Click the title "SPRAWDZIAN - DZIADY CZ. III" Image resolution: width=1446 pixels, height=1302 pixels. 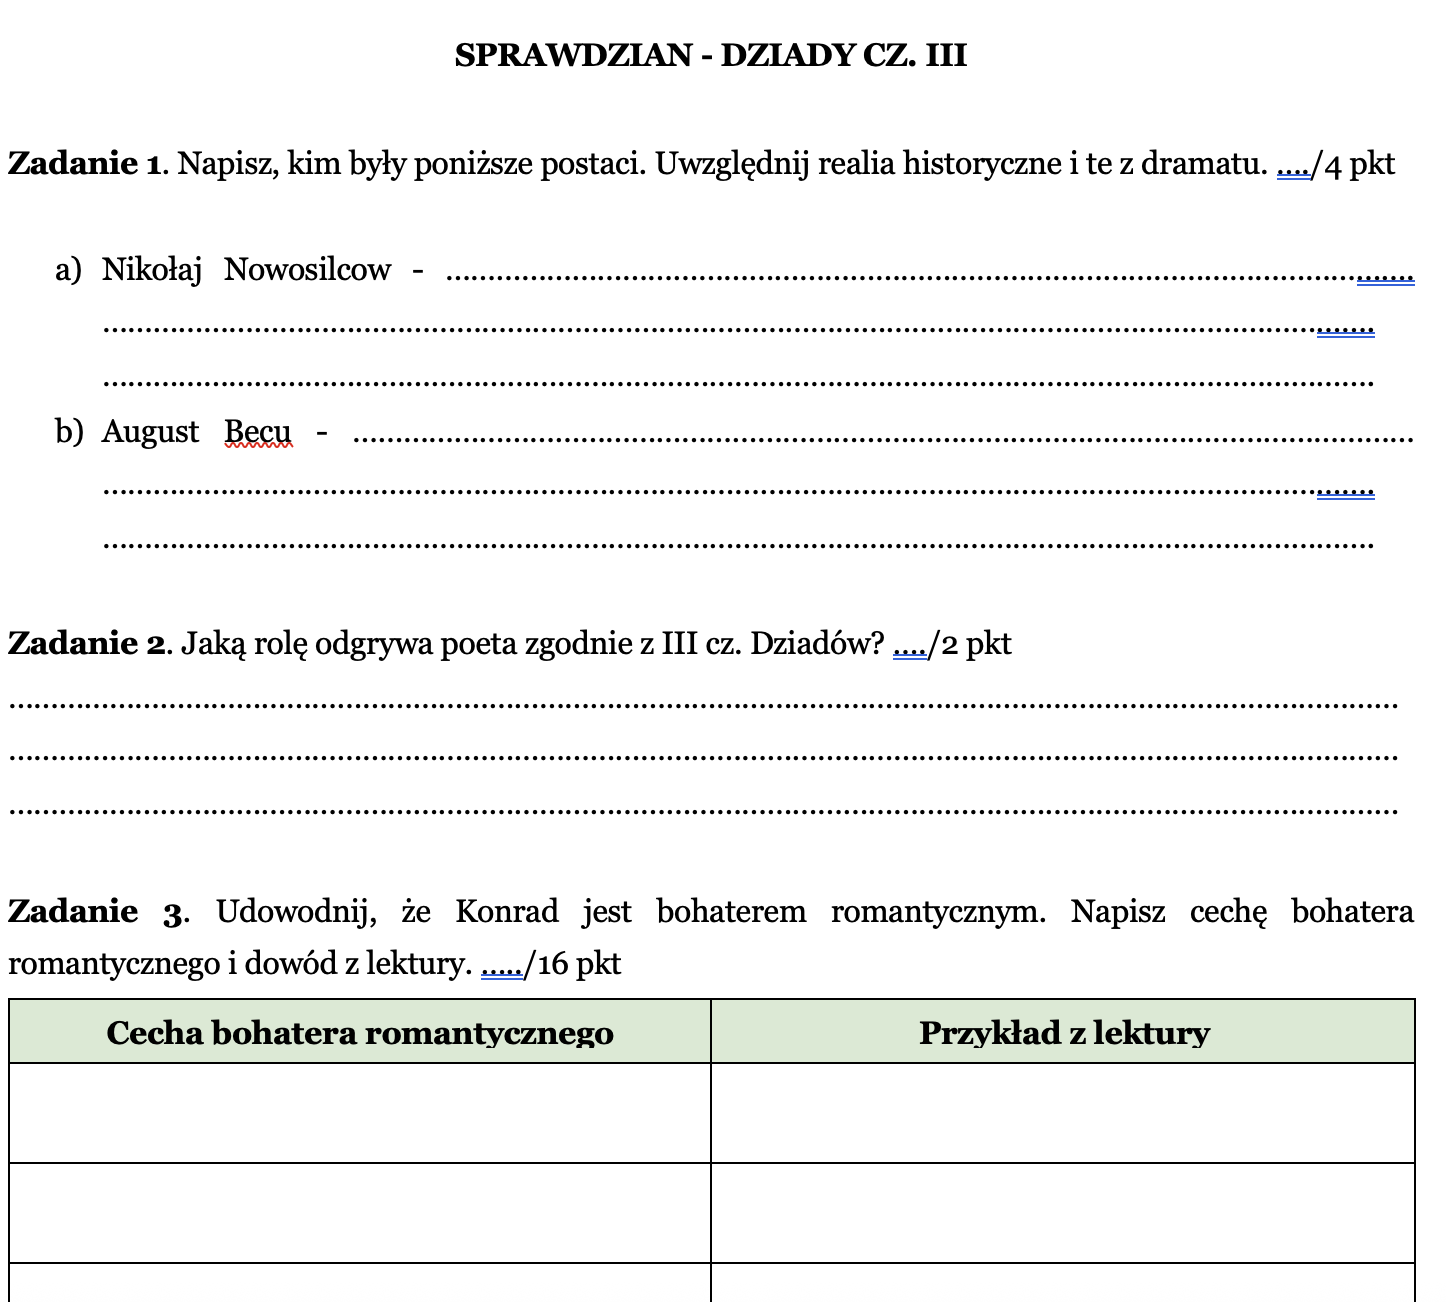coord(710,55)
